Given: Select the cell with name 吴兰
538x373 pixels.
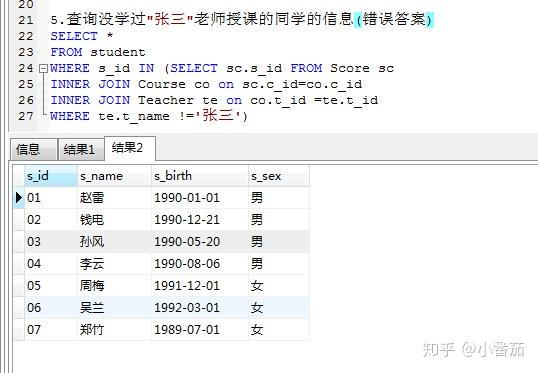Looking at the screenshot, I should click(x=114, y=307).
